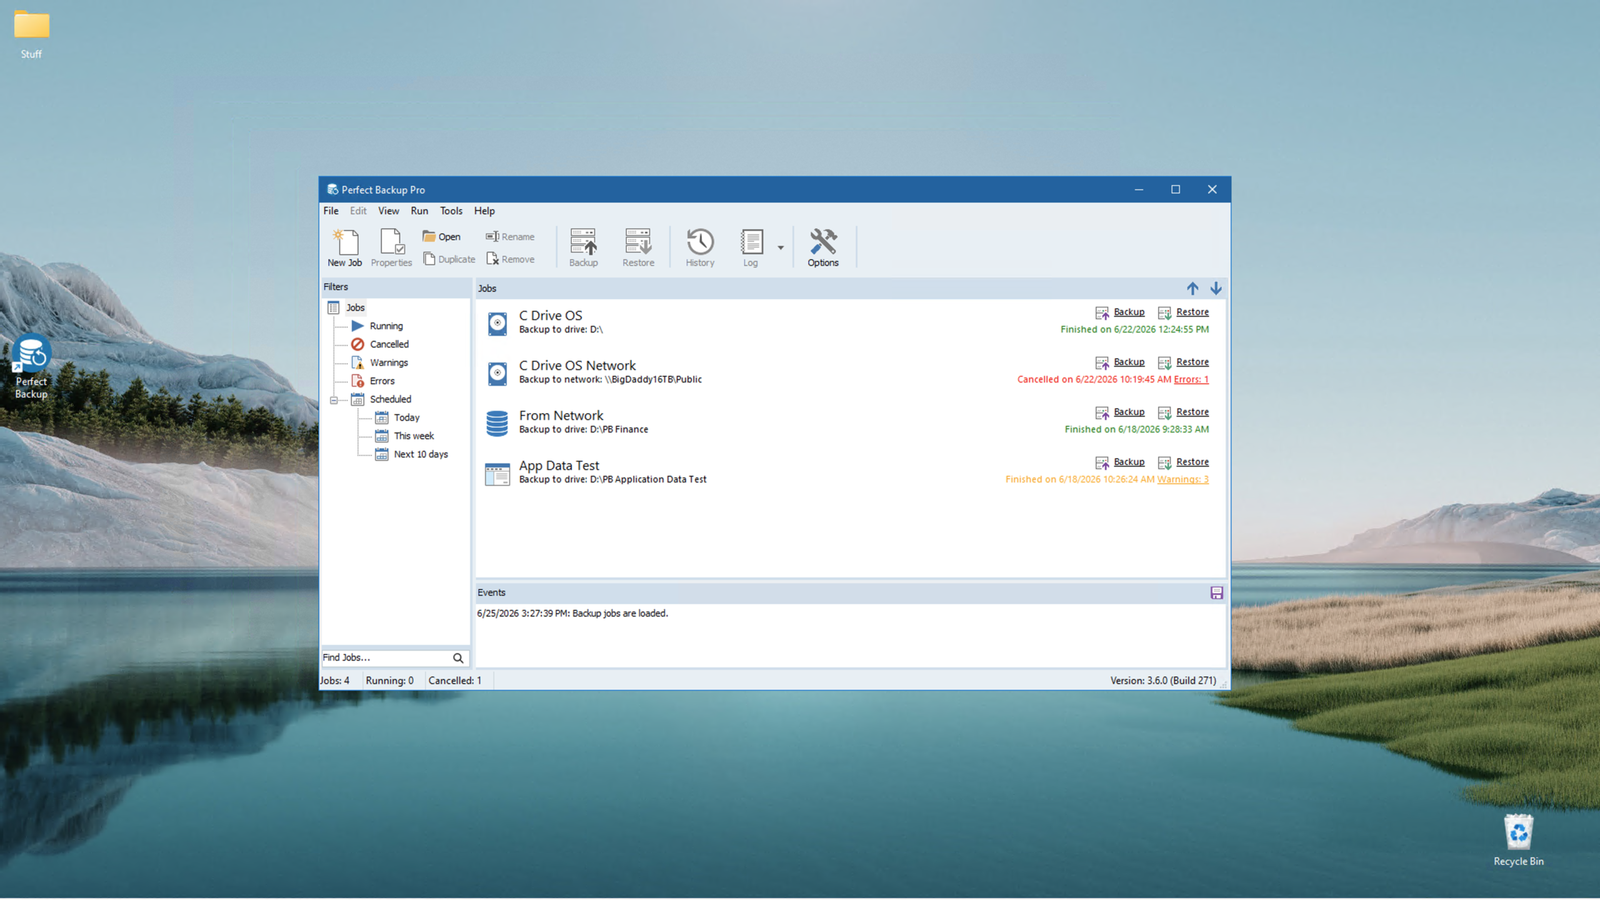Start Restore using the large toolbar icon
1600x900 pixels.
(x=638, y=248)
